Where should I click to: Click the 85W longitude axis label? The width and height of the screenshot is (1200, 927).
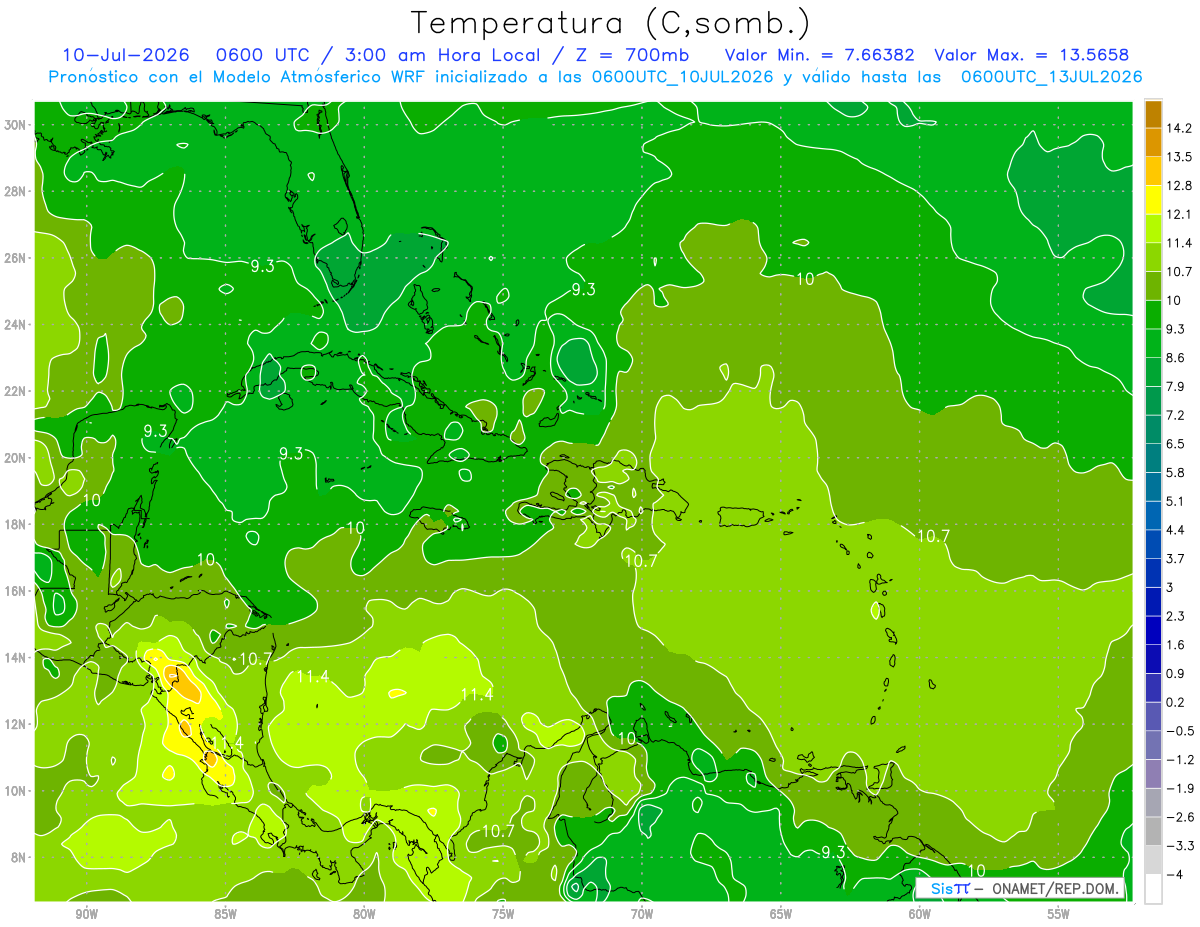click(225, 914)
